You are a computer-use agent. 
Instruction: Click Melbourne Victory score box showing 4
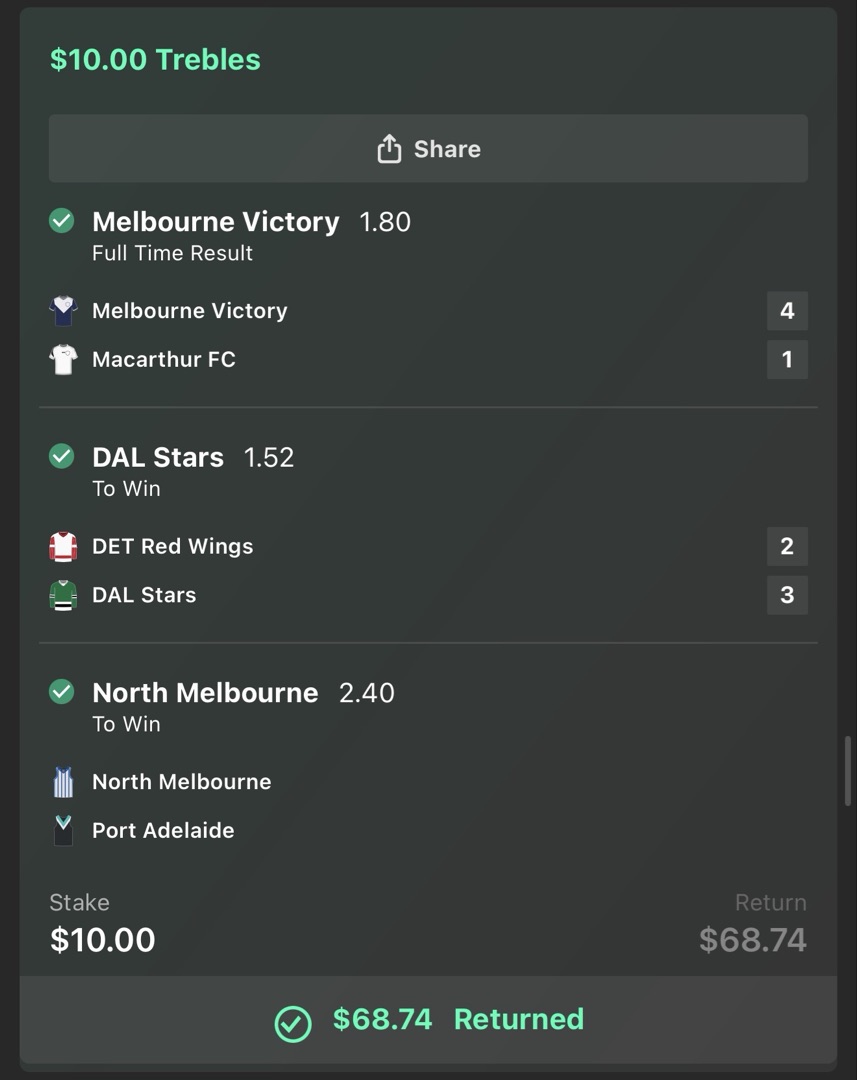(x=787, y=311)
